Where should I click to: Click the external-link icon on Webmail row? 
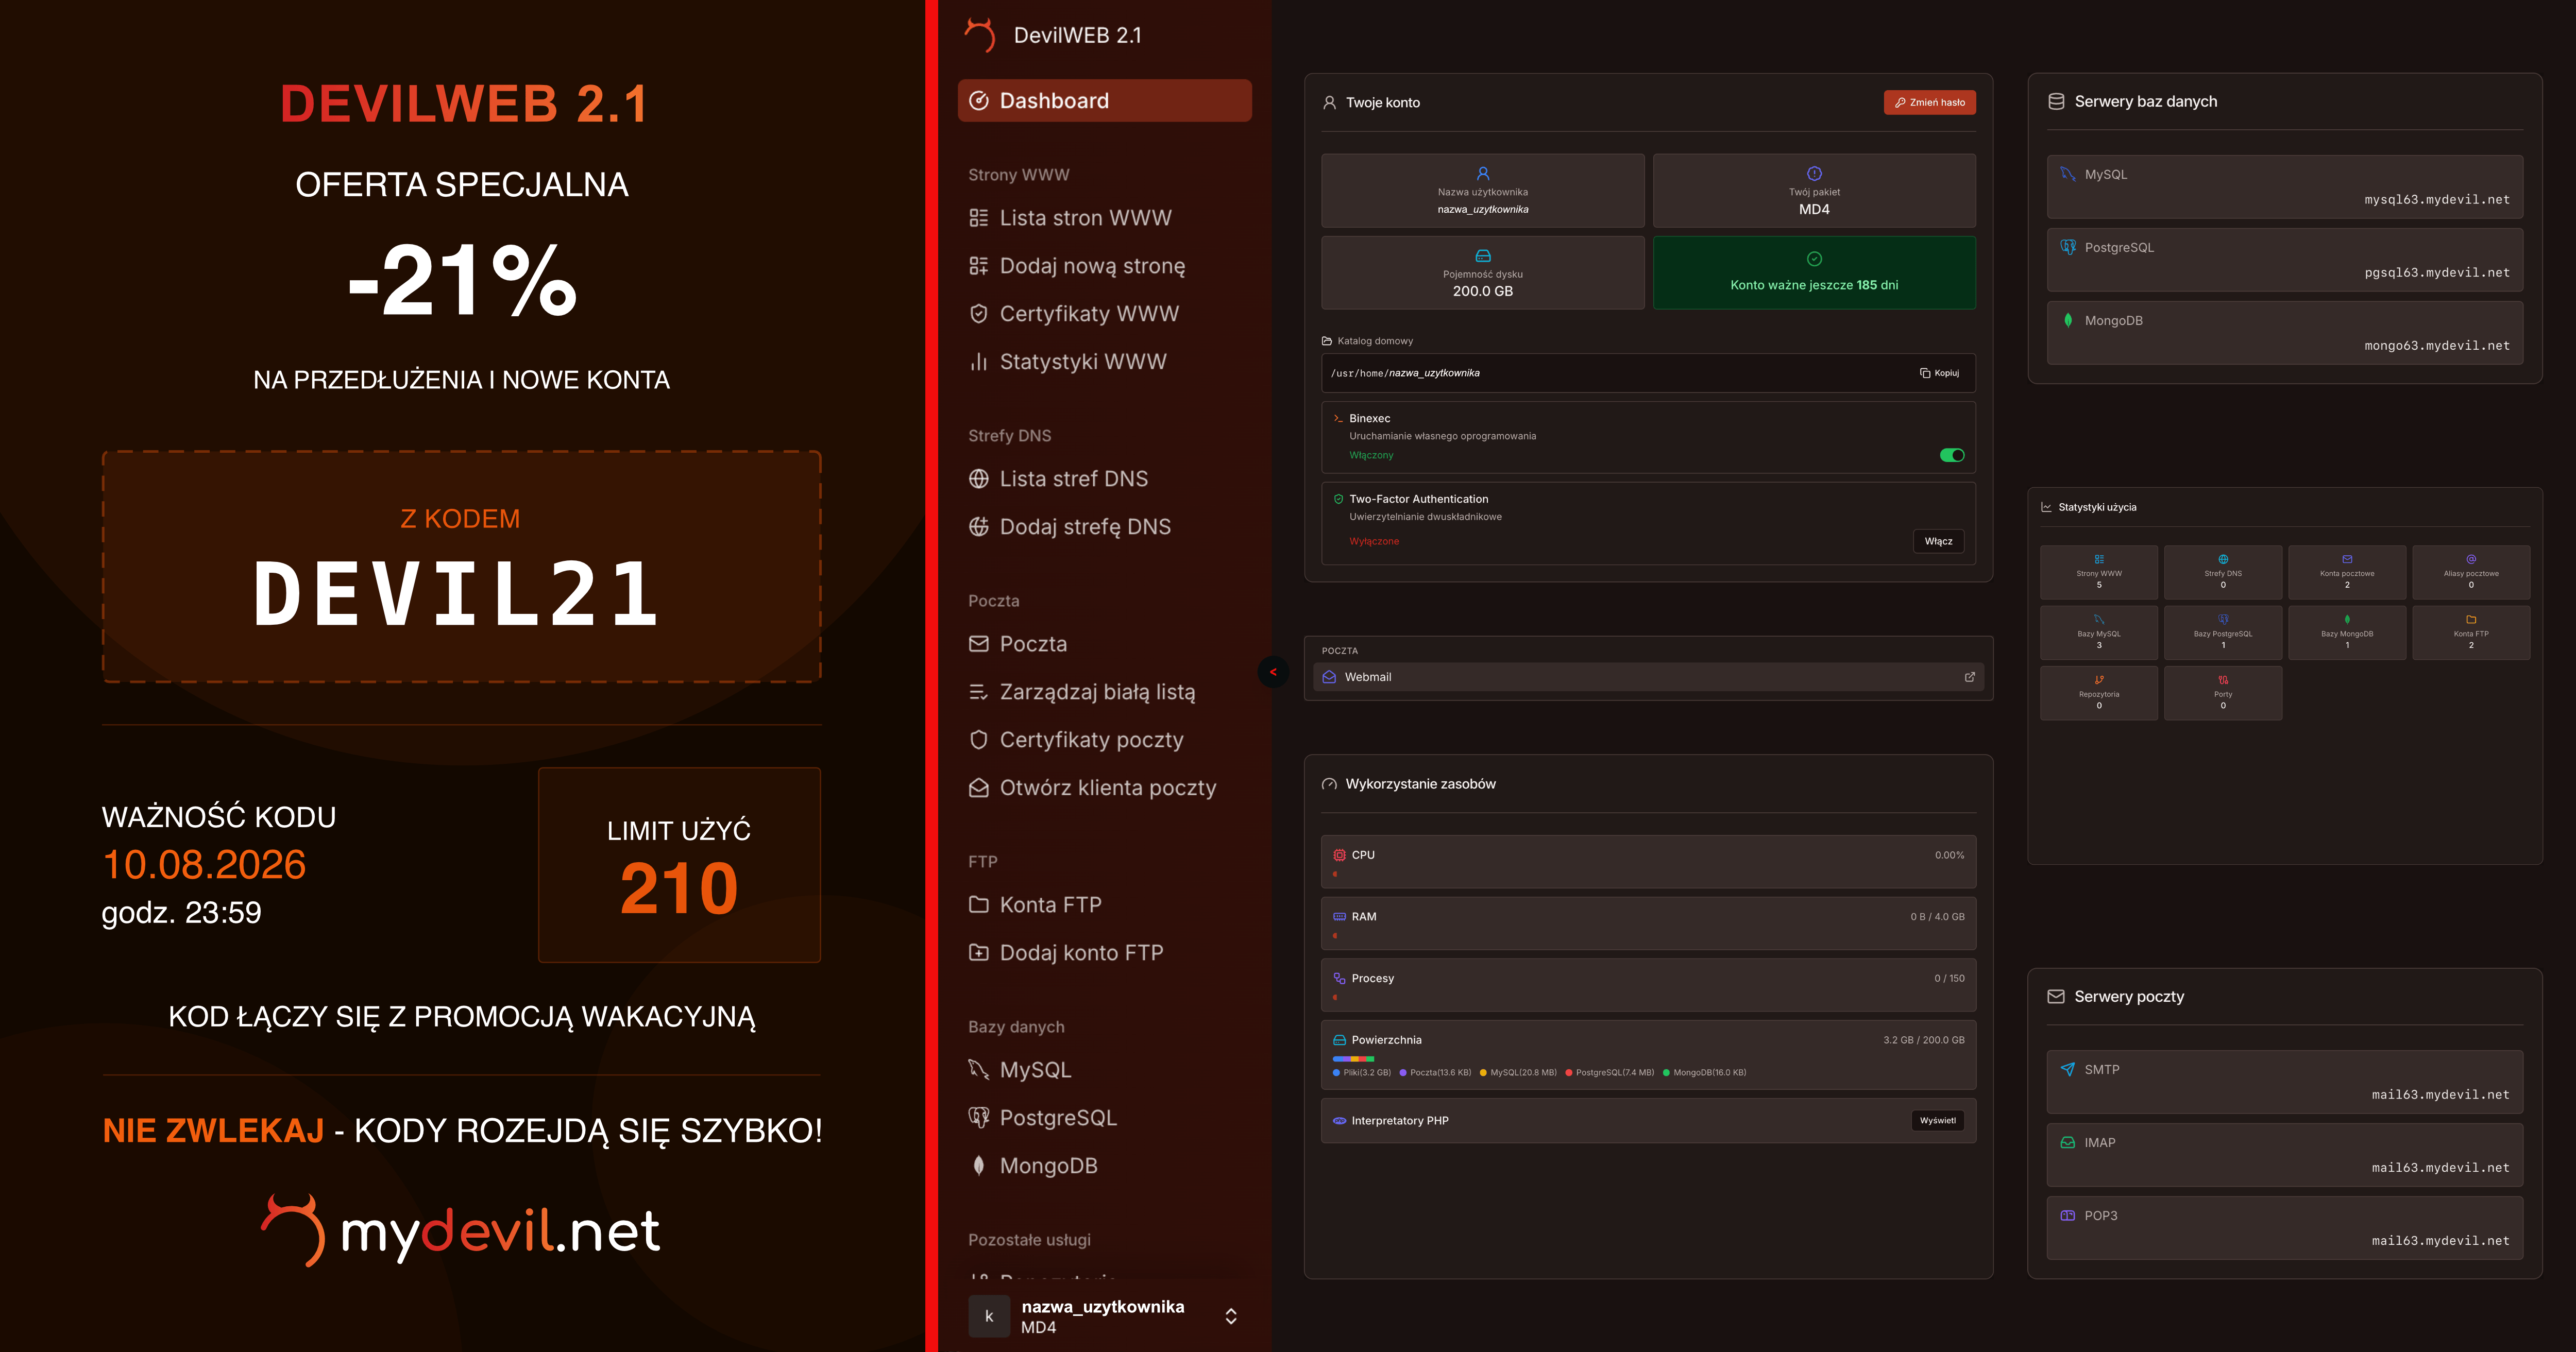[x=1969, y=677]
